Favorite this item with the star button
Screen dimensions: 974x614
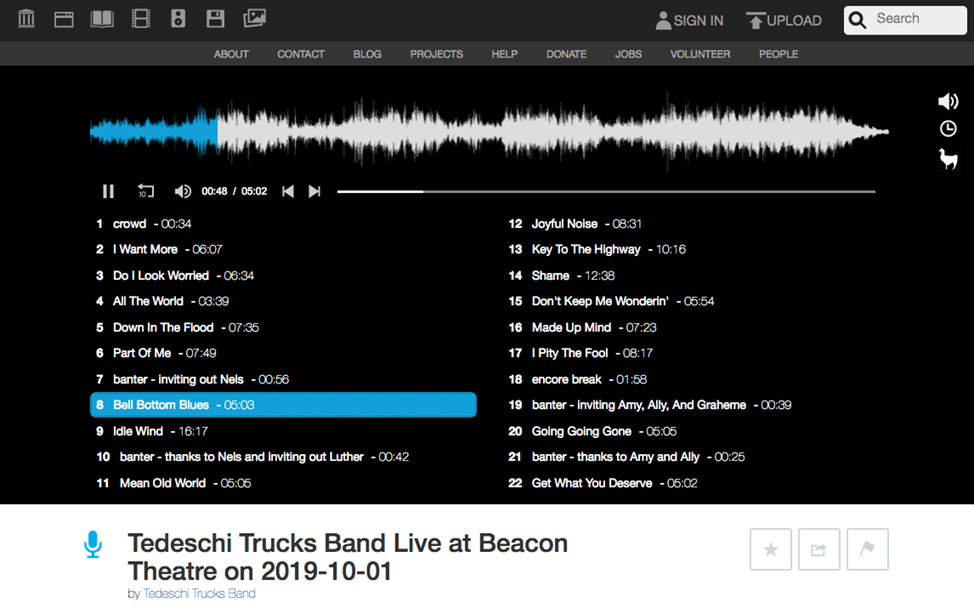click(770, 549)
